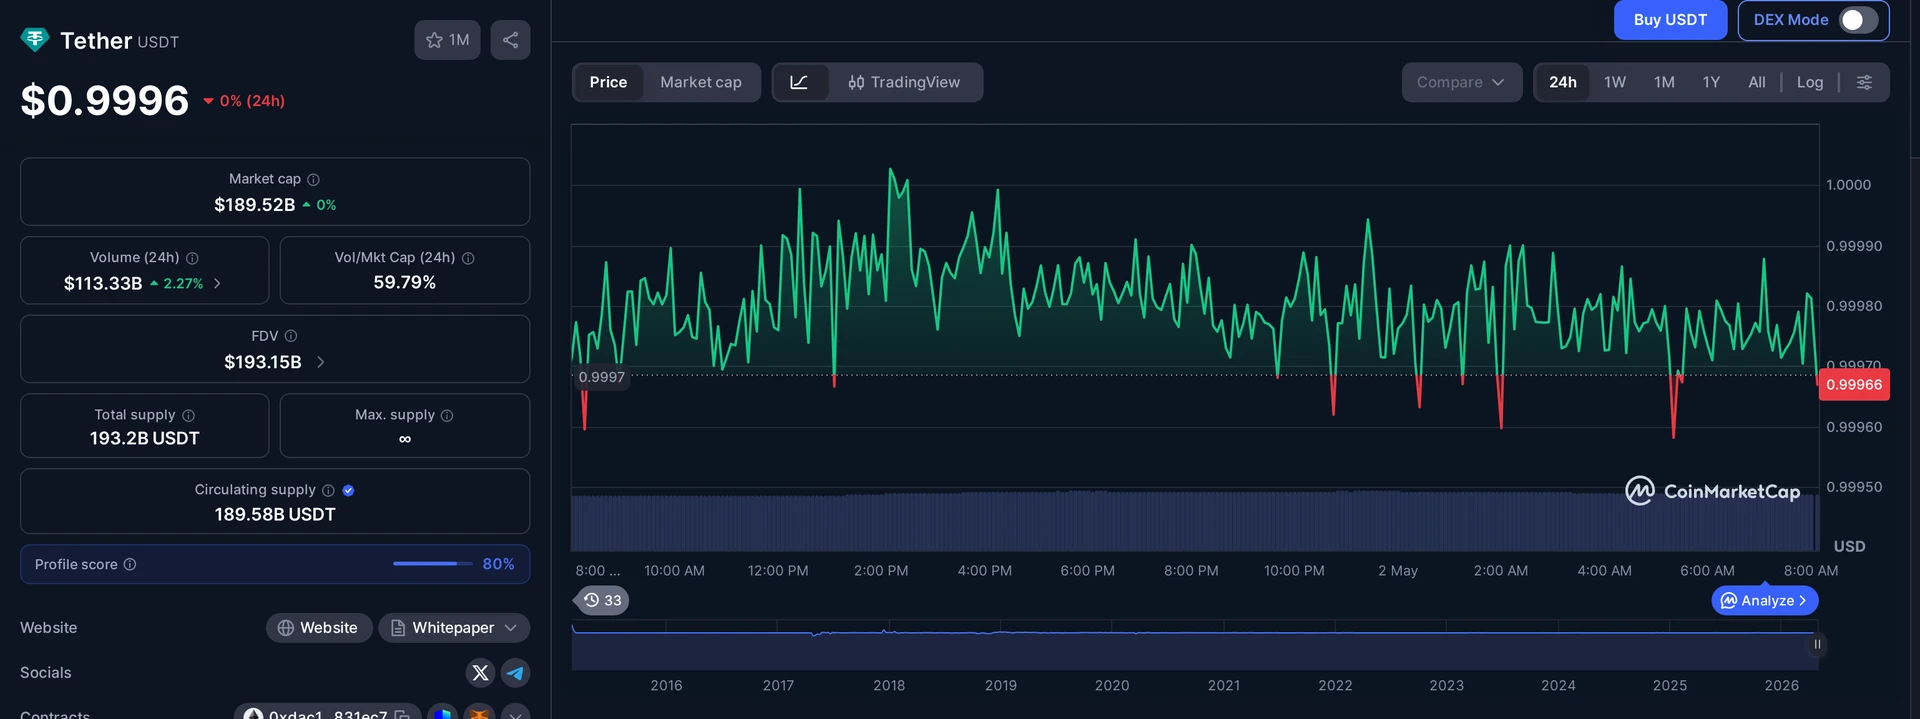Click the Profile score info icon
Viewport: 1920px width, 719px height.
coord(130,564)
